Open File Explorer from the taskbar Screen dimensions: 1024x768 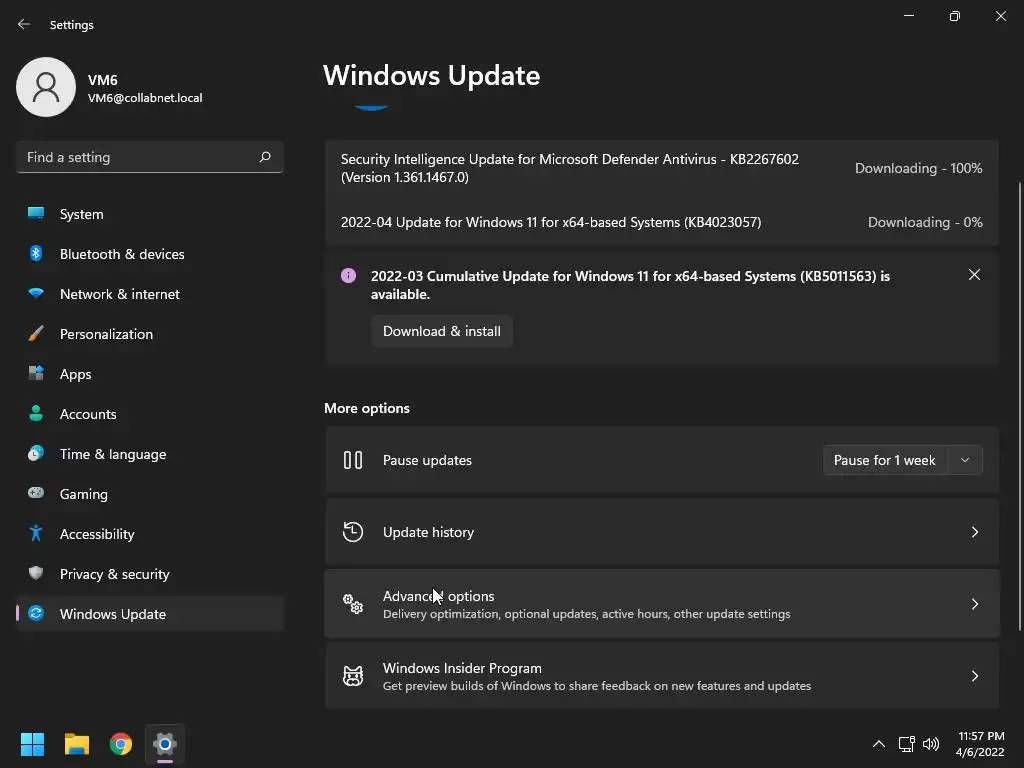pos(76,744)
